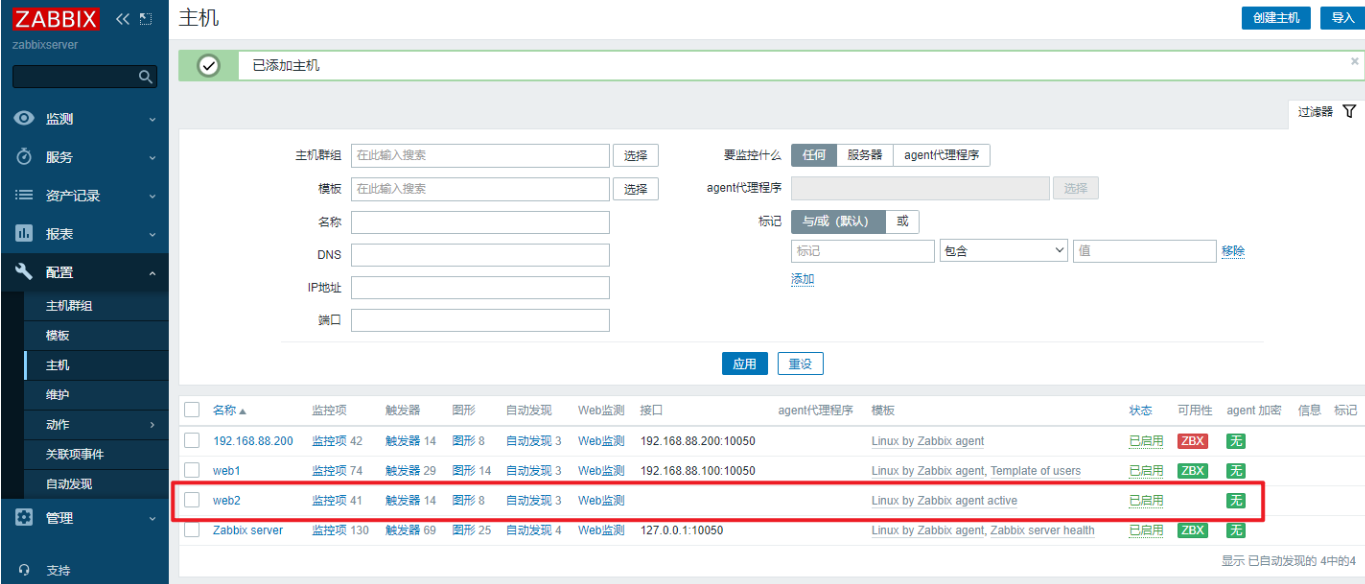Click the 资产记录 list icon

25,195
